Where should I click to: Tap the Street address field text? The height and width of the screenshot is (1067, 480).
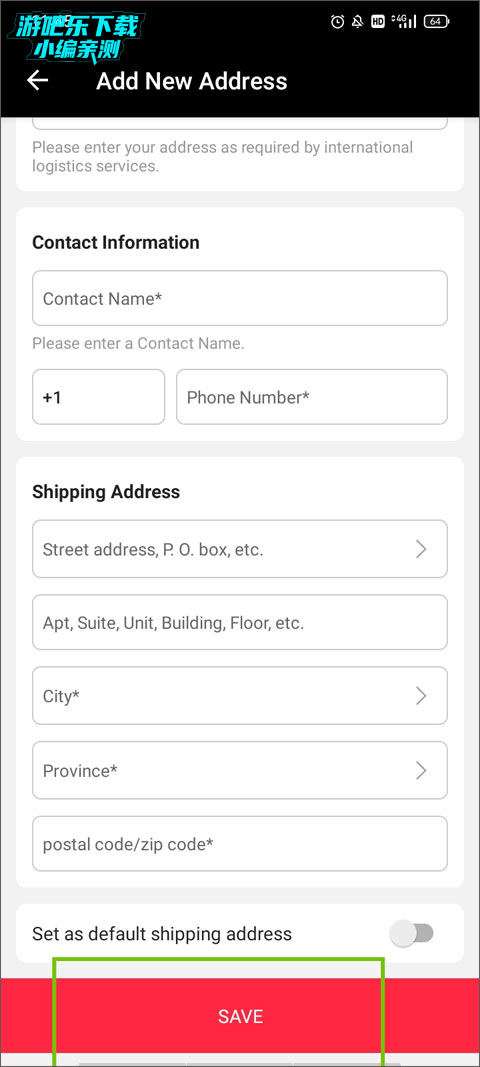(x=153, y=550)
